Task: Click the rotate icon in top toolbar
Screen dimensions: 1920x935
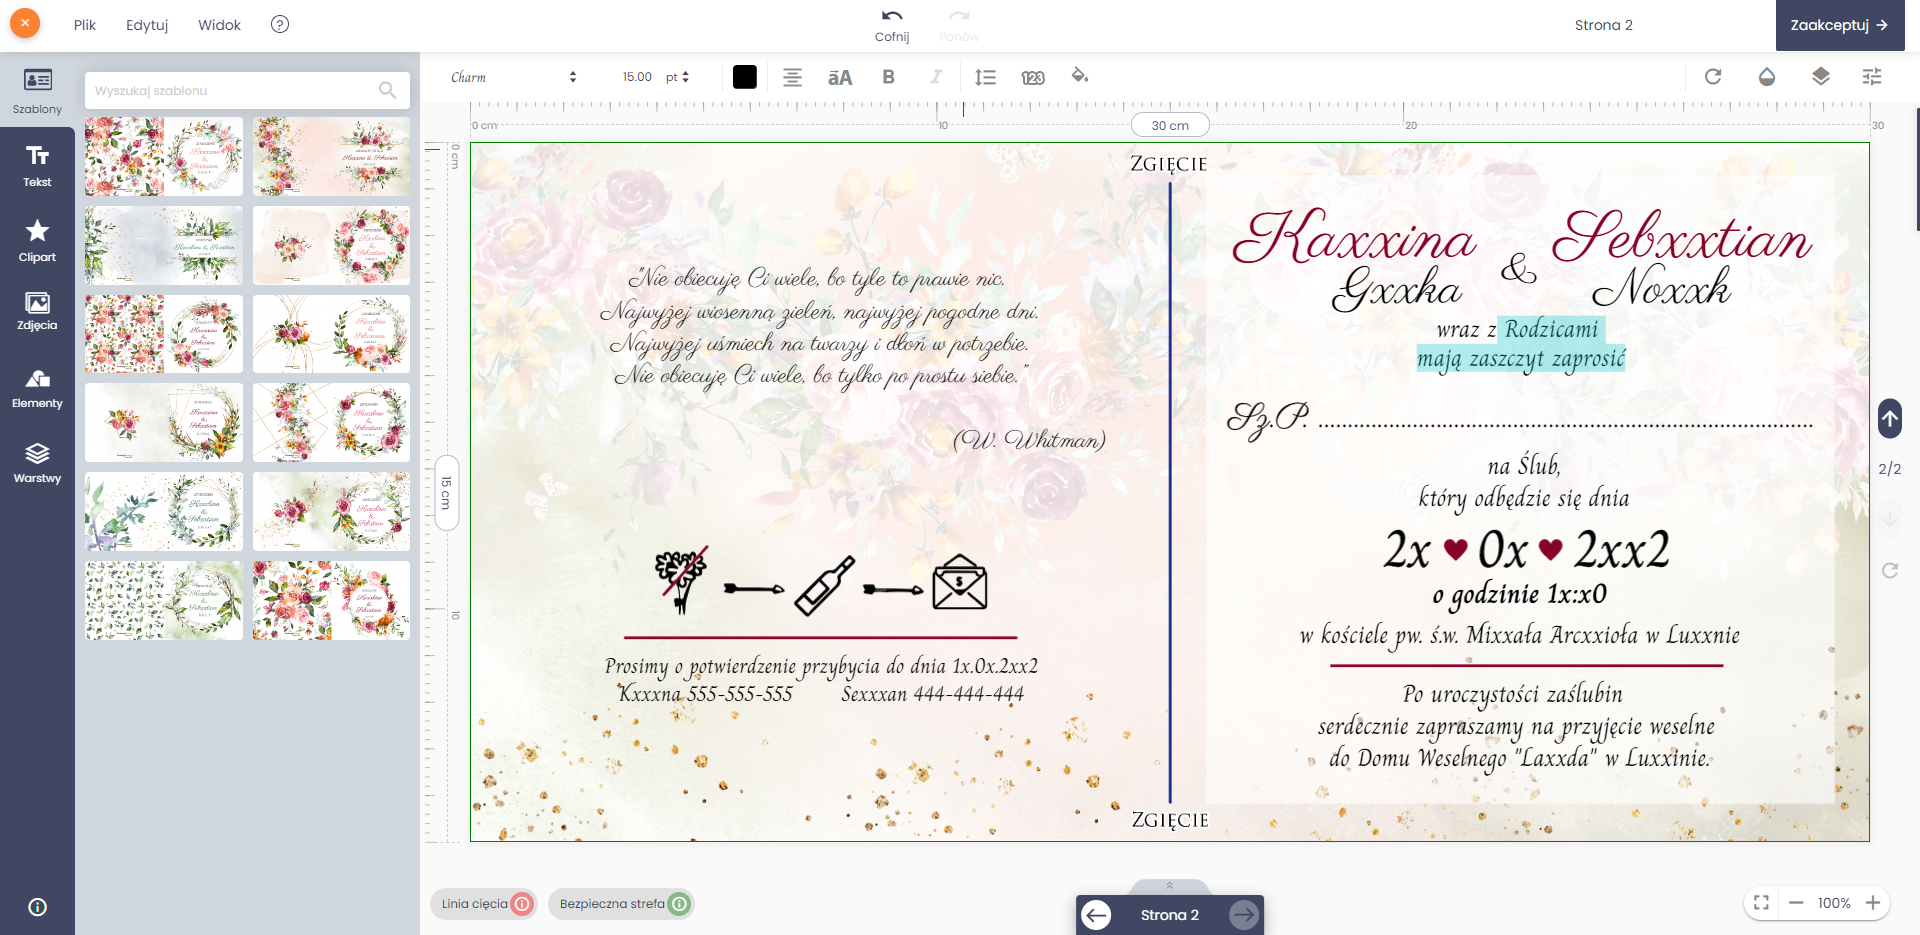Action: [1713, 76]
